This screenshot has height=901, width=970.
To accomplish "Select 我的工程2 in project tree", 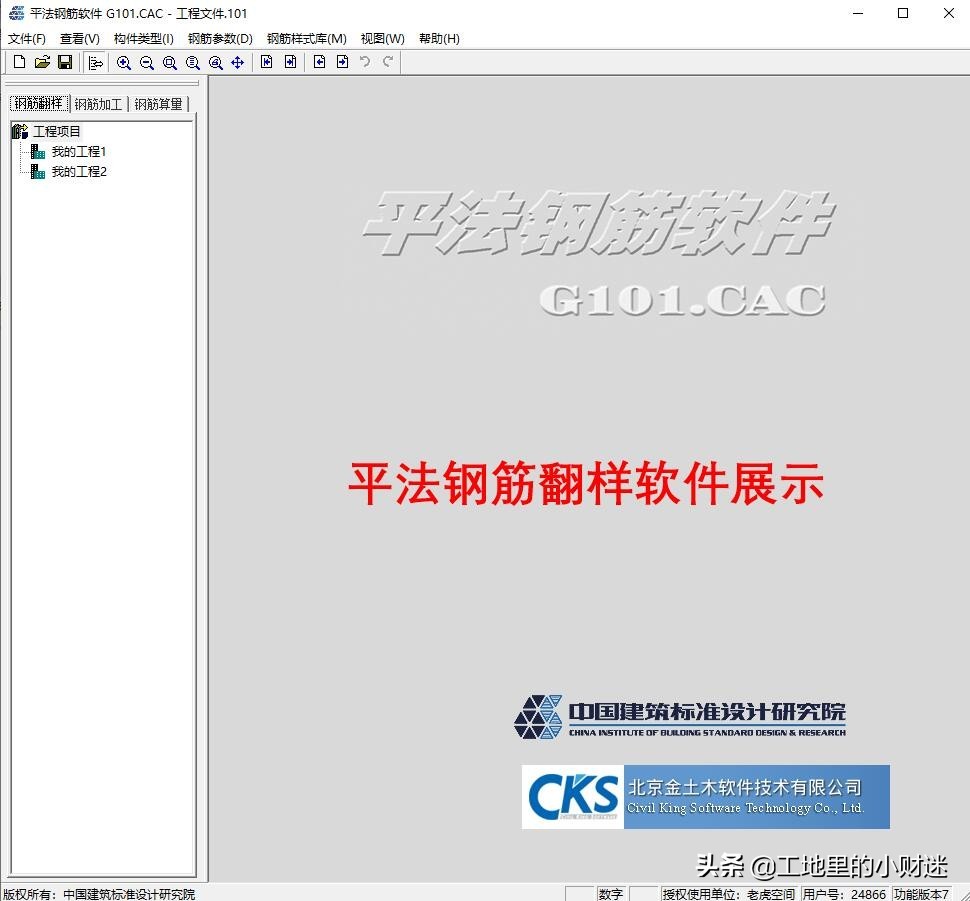I will (x=79, y=171).
